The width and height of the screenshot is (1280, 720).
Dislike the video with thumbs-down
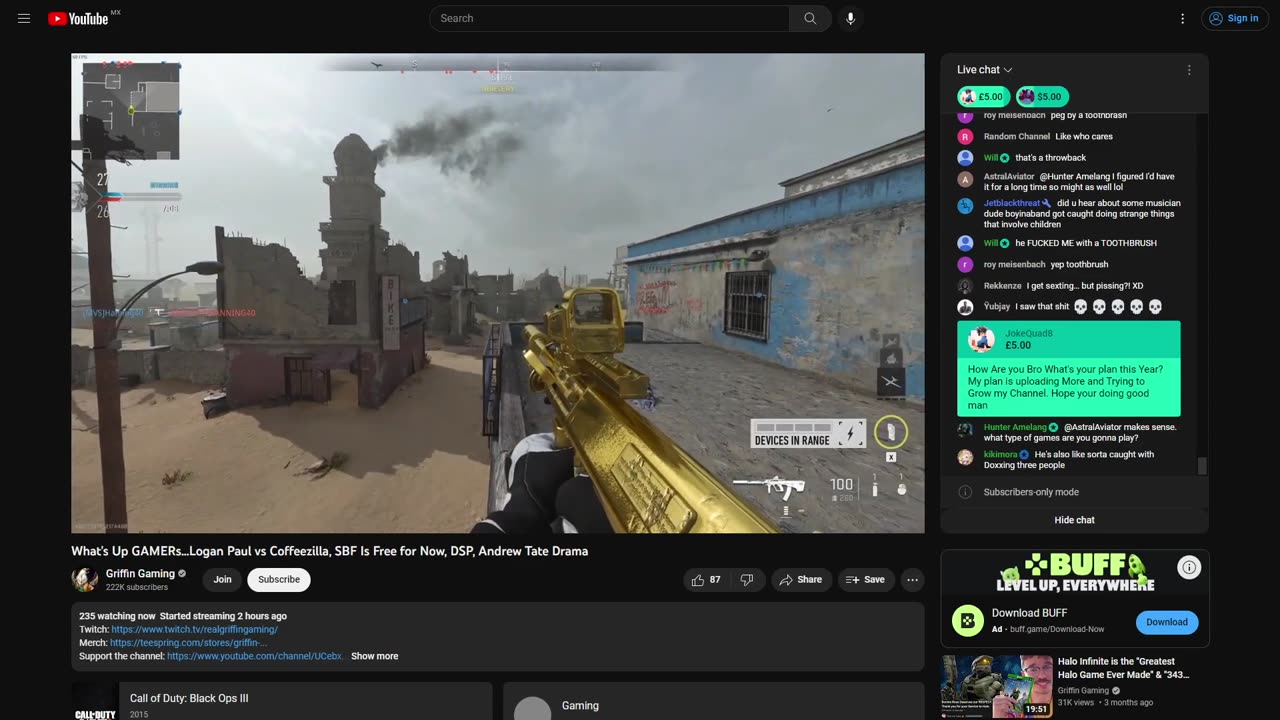746,579
